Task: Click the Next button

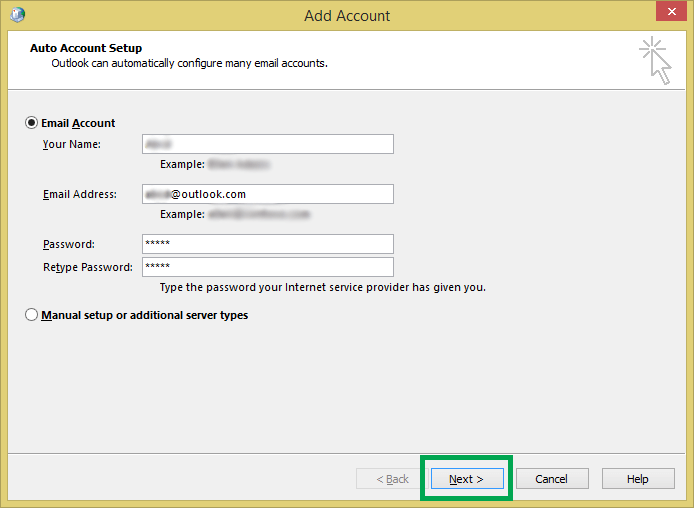Action: (x=467, y=479)
